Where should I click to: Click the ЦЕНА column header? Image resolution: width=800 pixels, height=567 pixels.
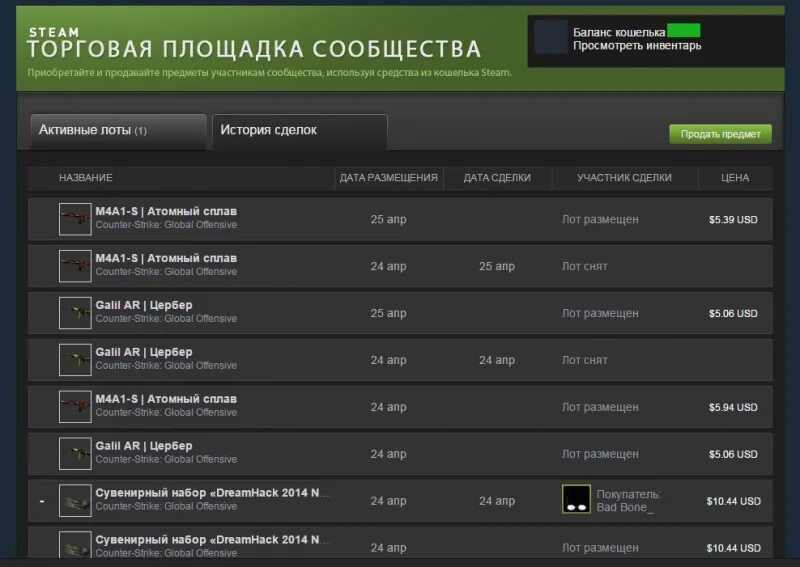coord(735,178)
